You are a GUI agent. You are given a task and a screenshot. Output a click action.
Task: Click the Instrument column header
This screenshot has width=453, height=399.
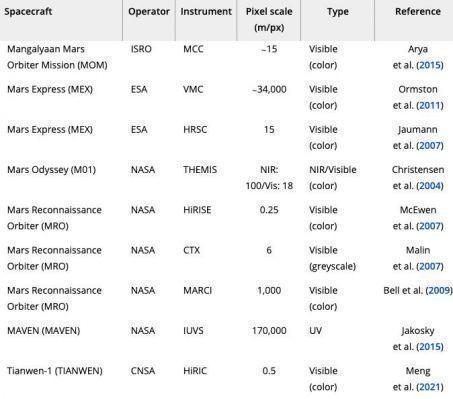(206, 12)
